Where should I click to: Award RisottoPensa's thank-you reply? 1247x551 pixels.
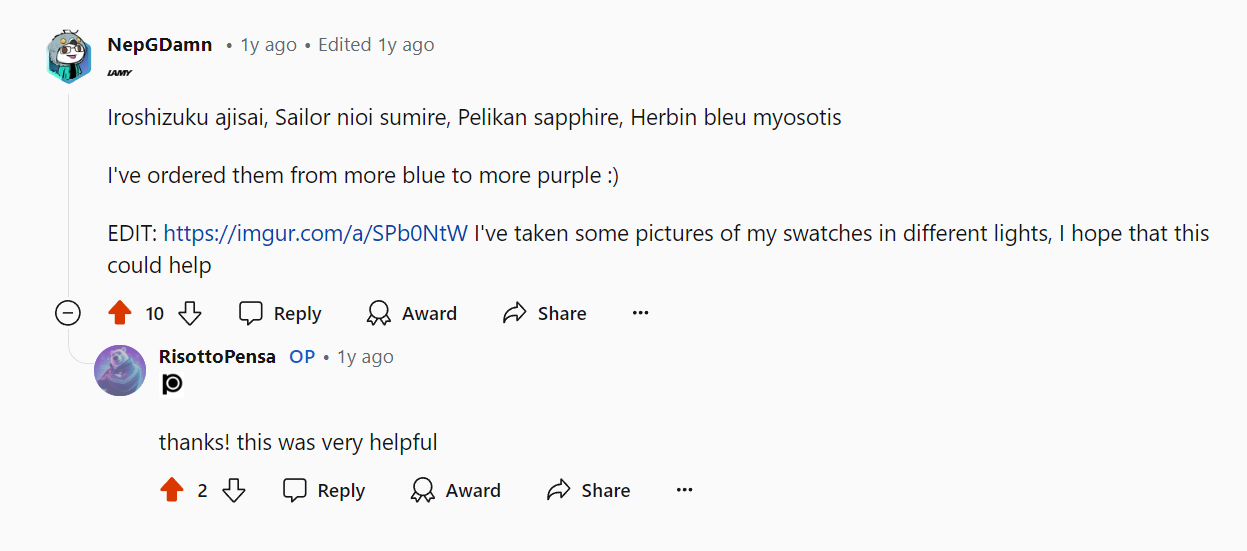(x=456, y=491)
